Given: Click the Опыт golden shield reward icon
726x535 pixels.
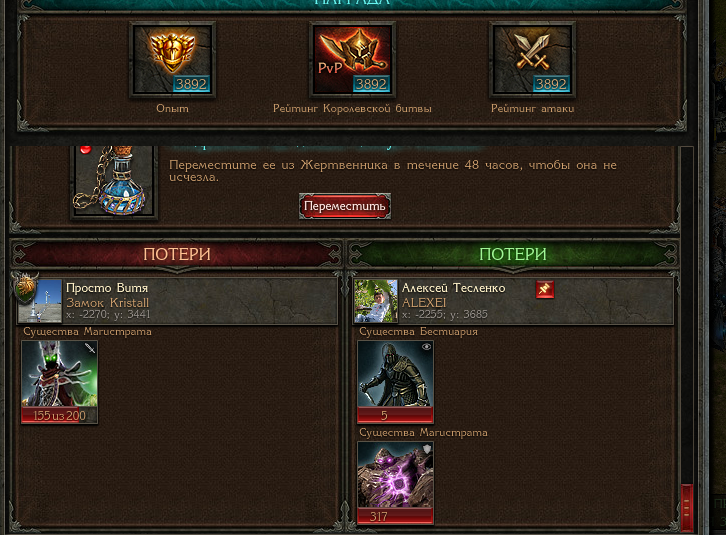Looking at the screenshot, I should [172, 60].
